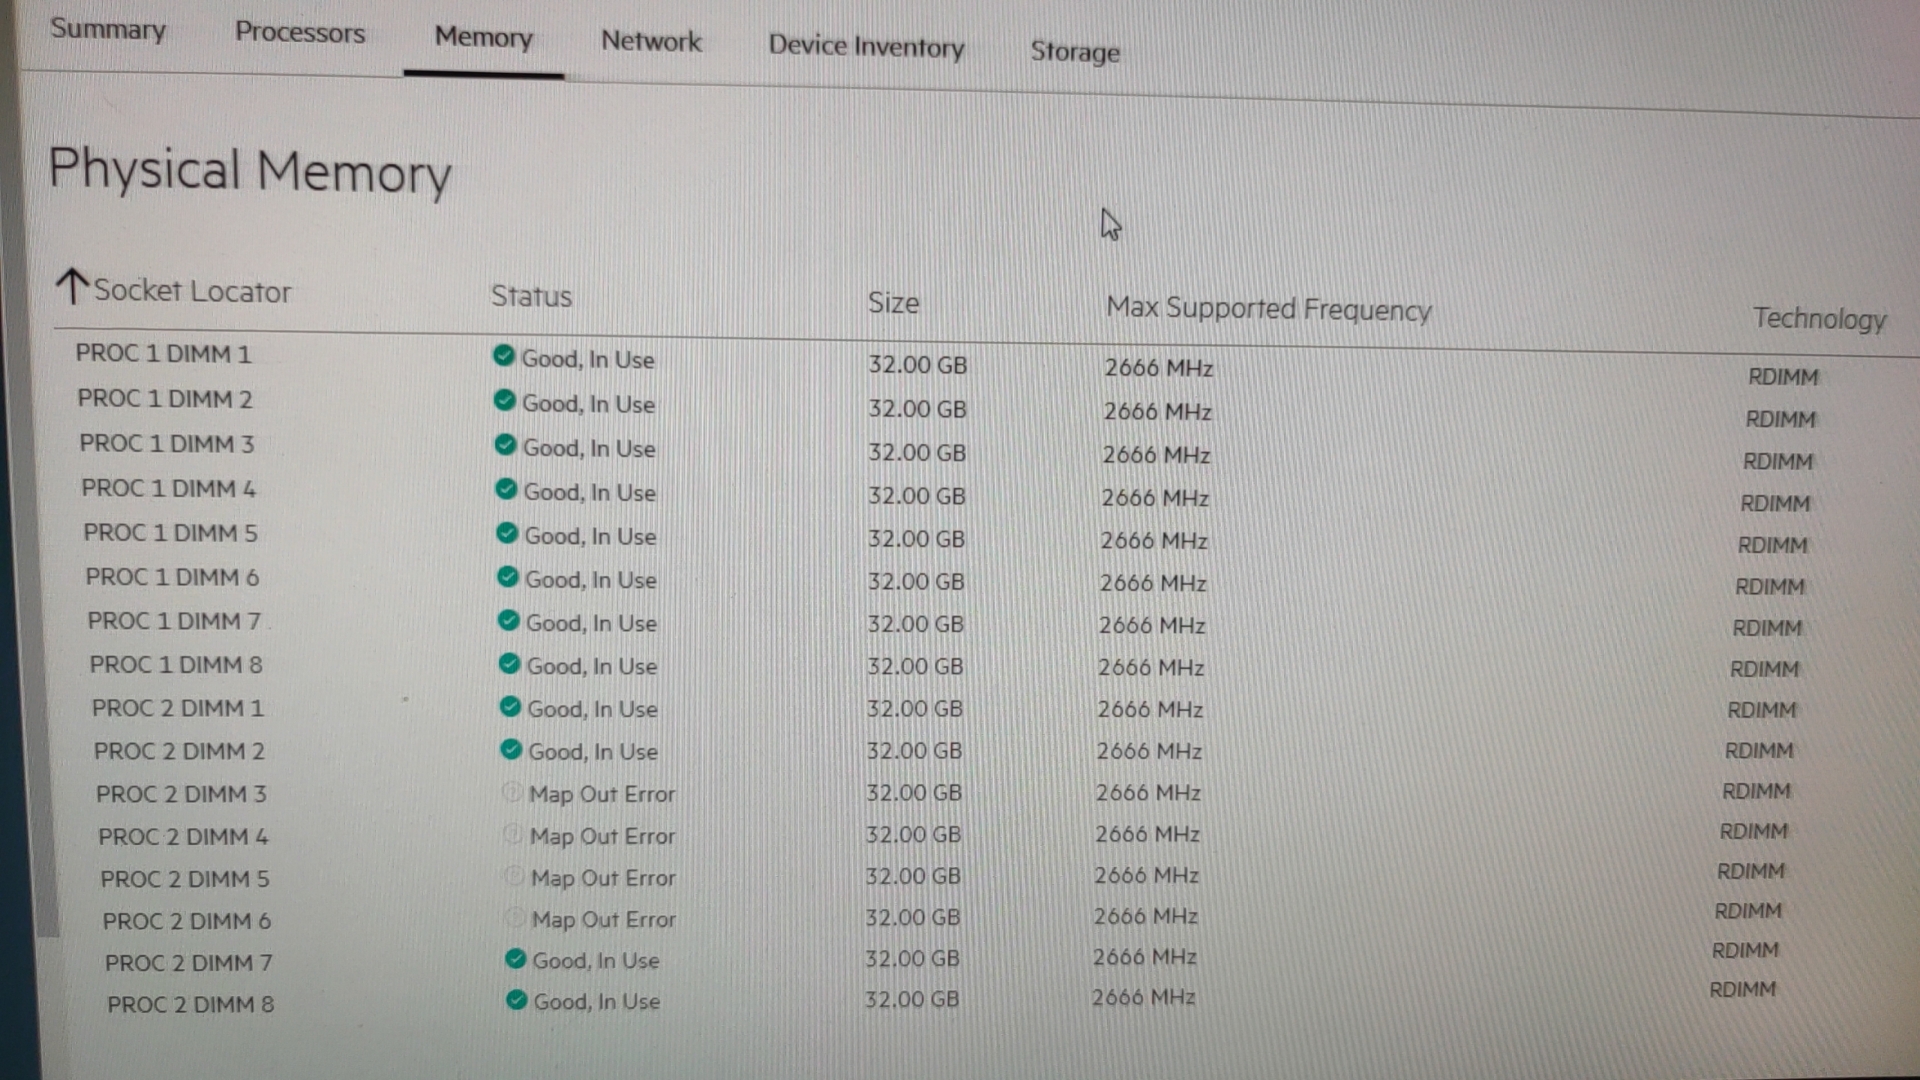Sort by Status column header
This screenshot has width=1920, height=1080.
[x=531, y=297]
